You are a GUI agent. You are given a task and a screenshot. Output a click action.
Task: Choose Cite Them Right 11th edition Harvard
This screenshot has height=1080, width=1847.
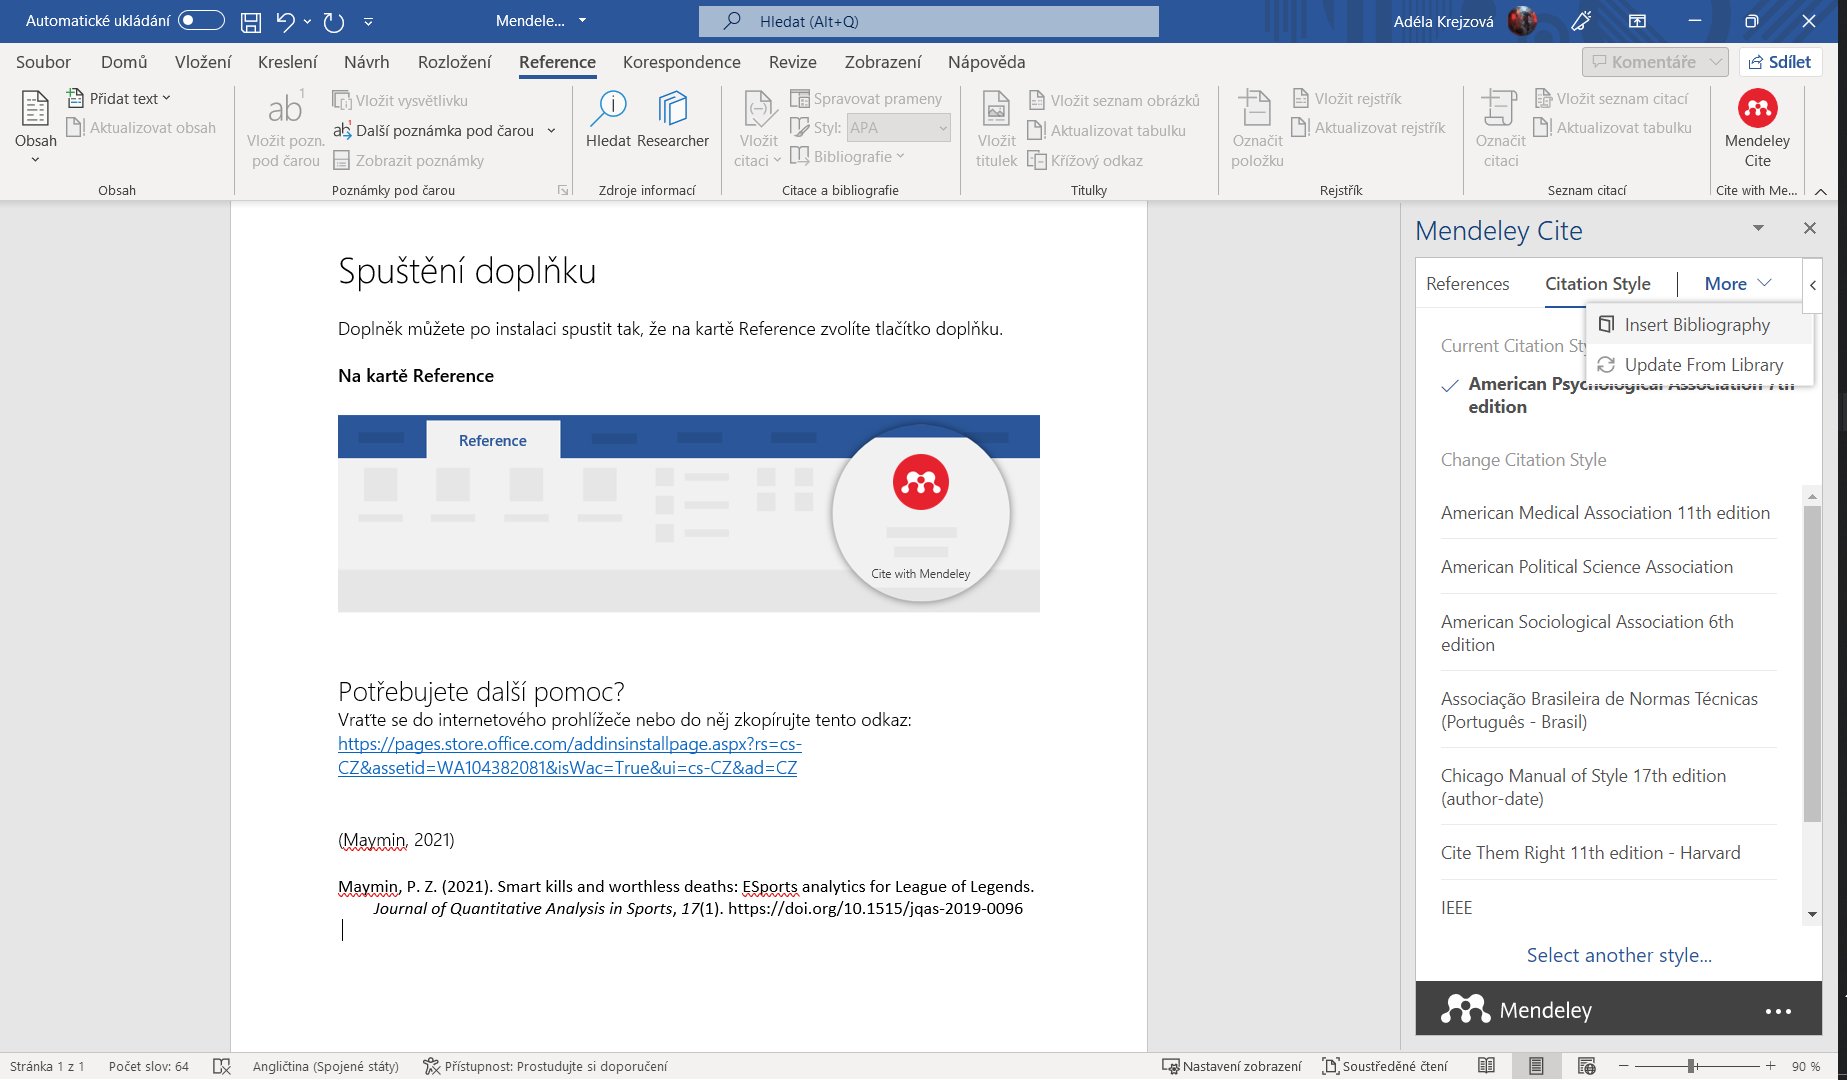coord(1590,853)
